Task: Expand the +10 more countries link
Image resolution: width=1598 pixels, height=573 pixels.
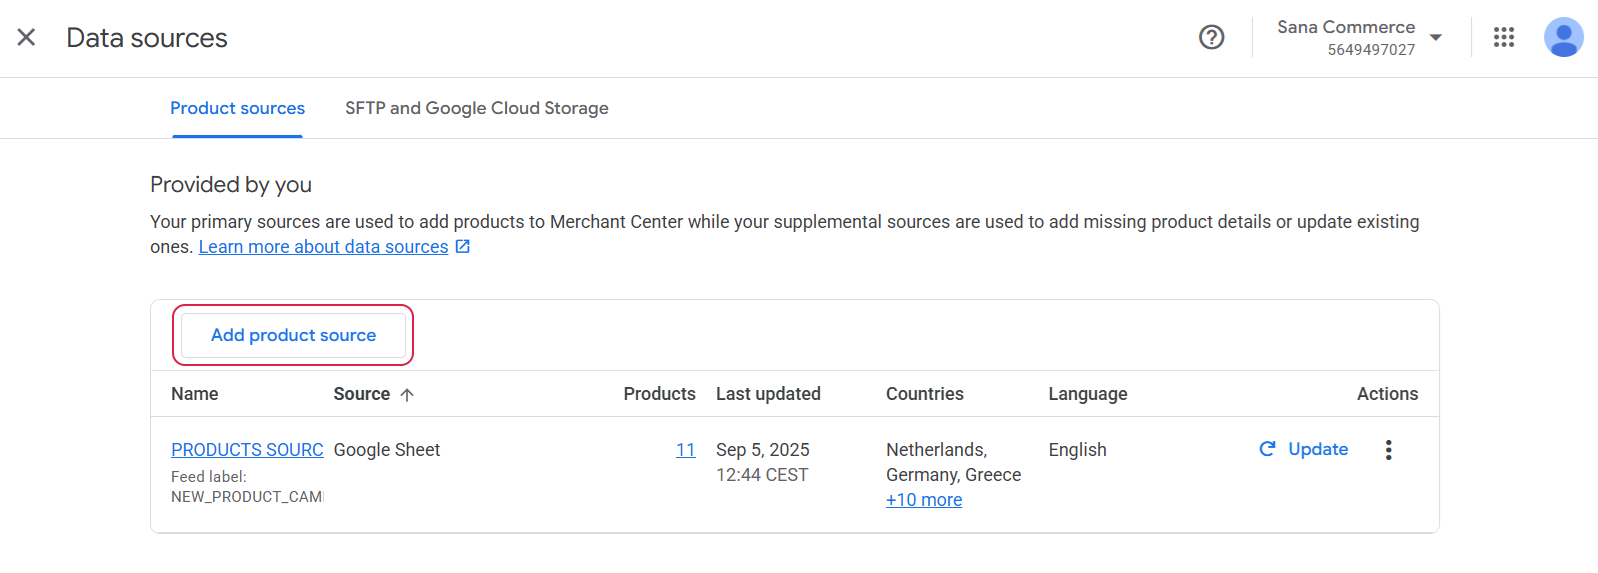Action: pos(924,500)
